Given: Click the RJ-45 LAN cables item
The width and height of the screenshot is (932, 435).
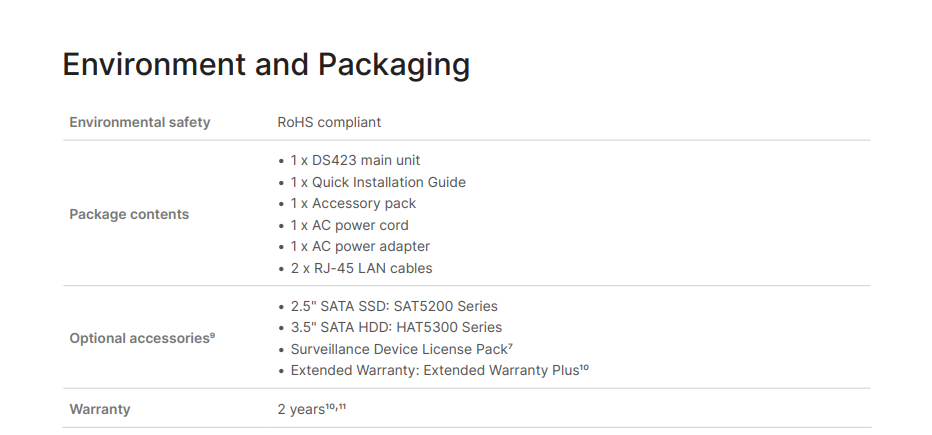Looking at the screenshot, I should click(361, 268).
